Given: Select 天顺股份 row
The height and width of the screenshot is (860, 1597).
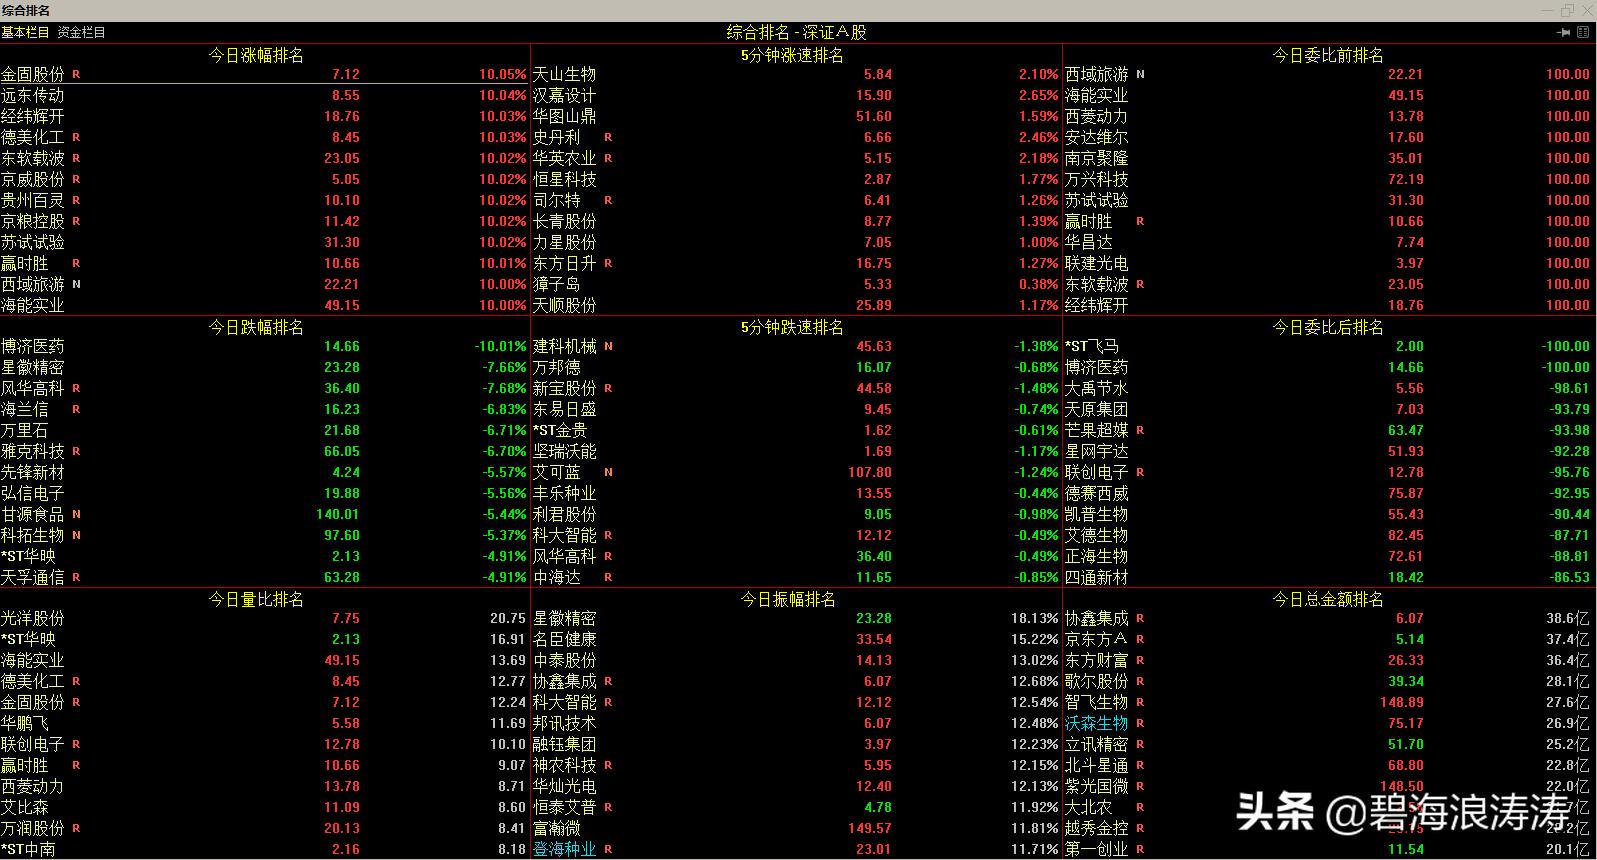Looking at the screenshot, I should [796, 305].
